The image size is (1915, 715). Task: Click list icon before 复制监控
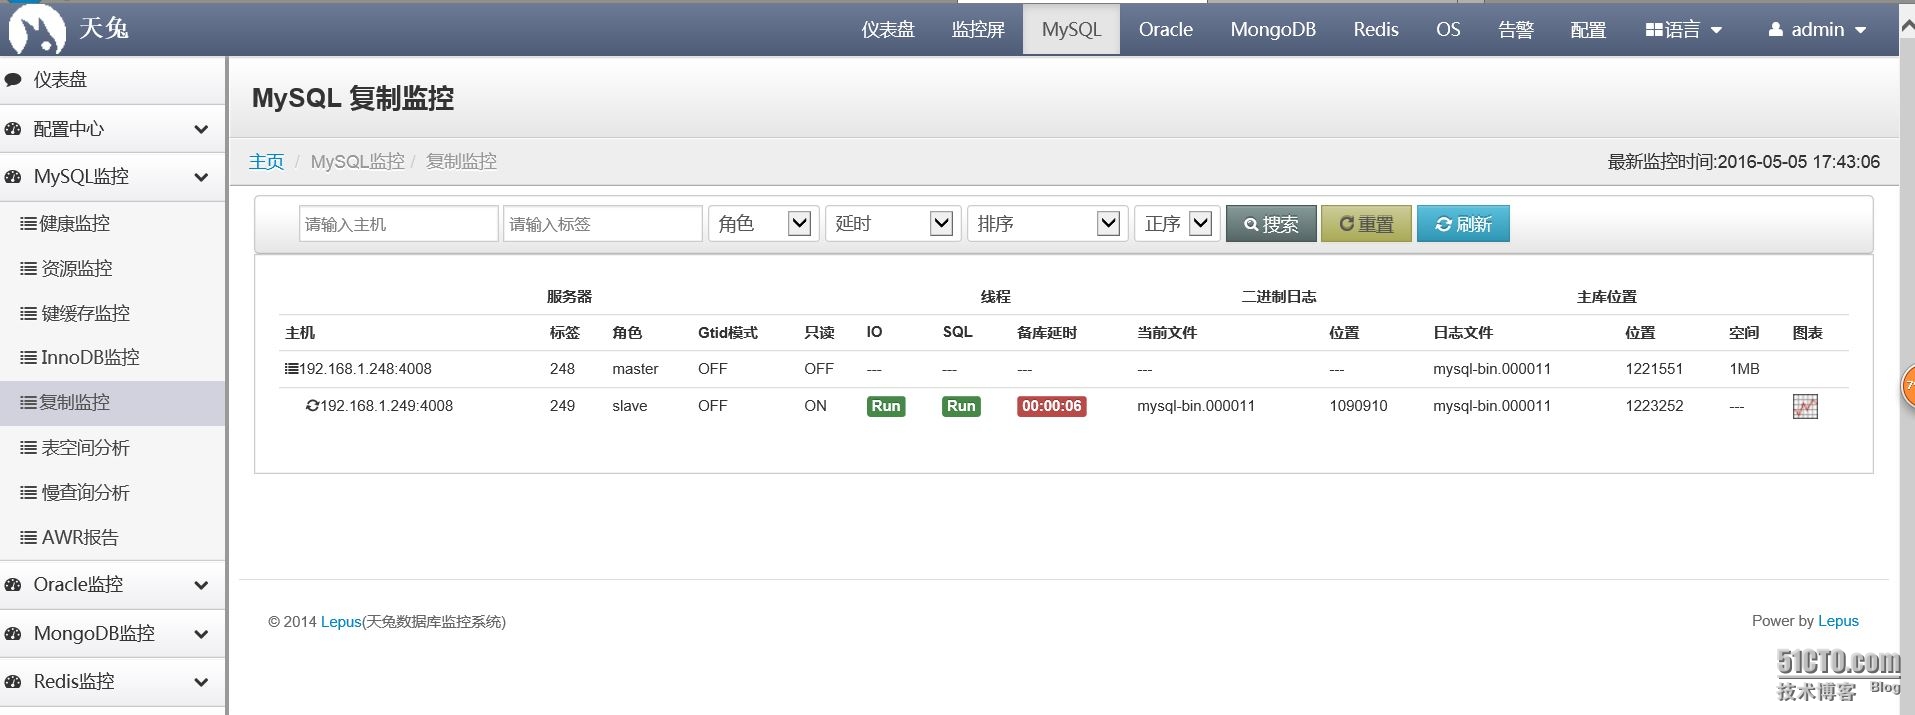coord(28,403)
